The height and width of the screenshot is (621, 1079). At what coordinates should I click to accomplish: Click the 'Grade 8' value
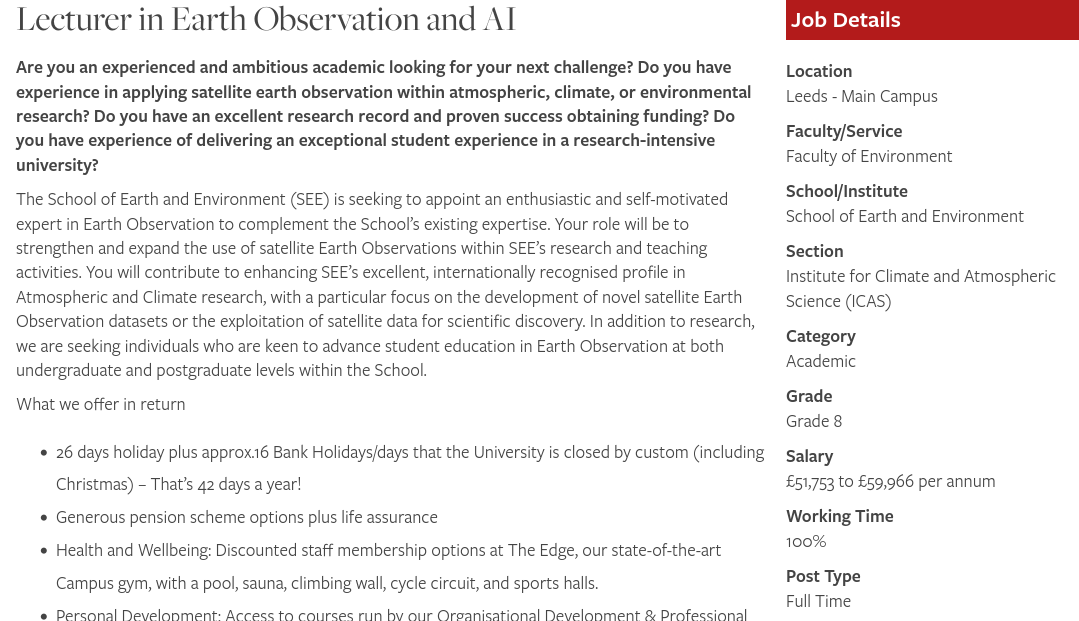[814, 421]
